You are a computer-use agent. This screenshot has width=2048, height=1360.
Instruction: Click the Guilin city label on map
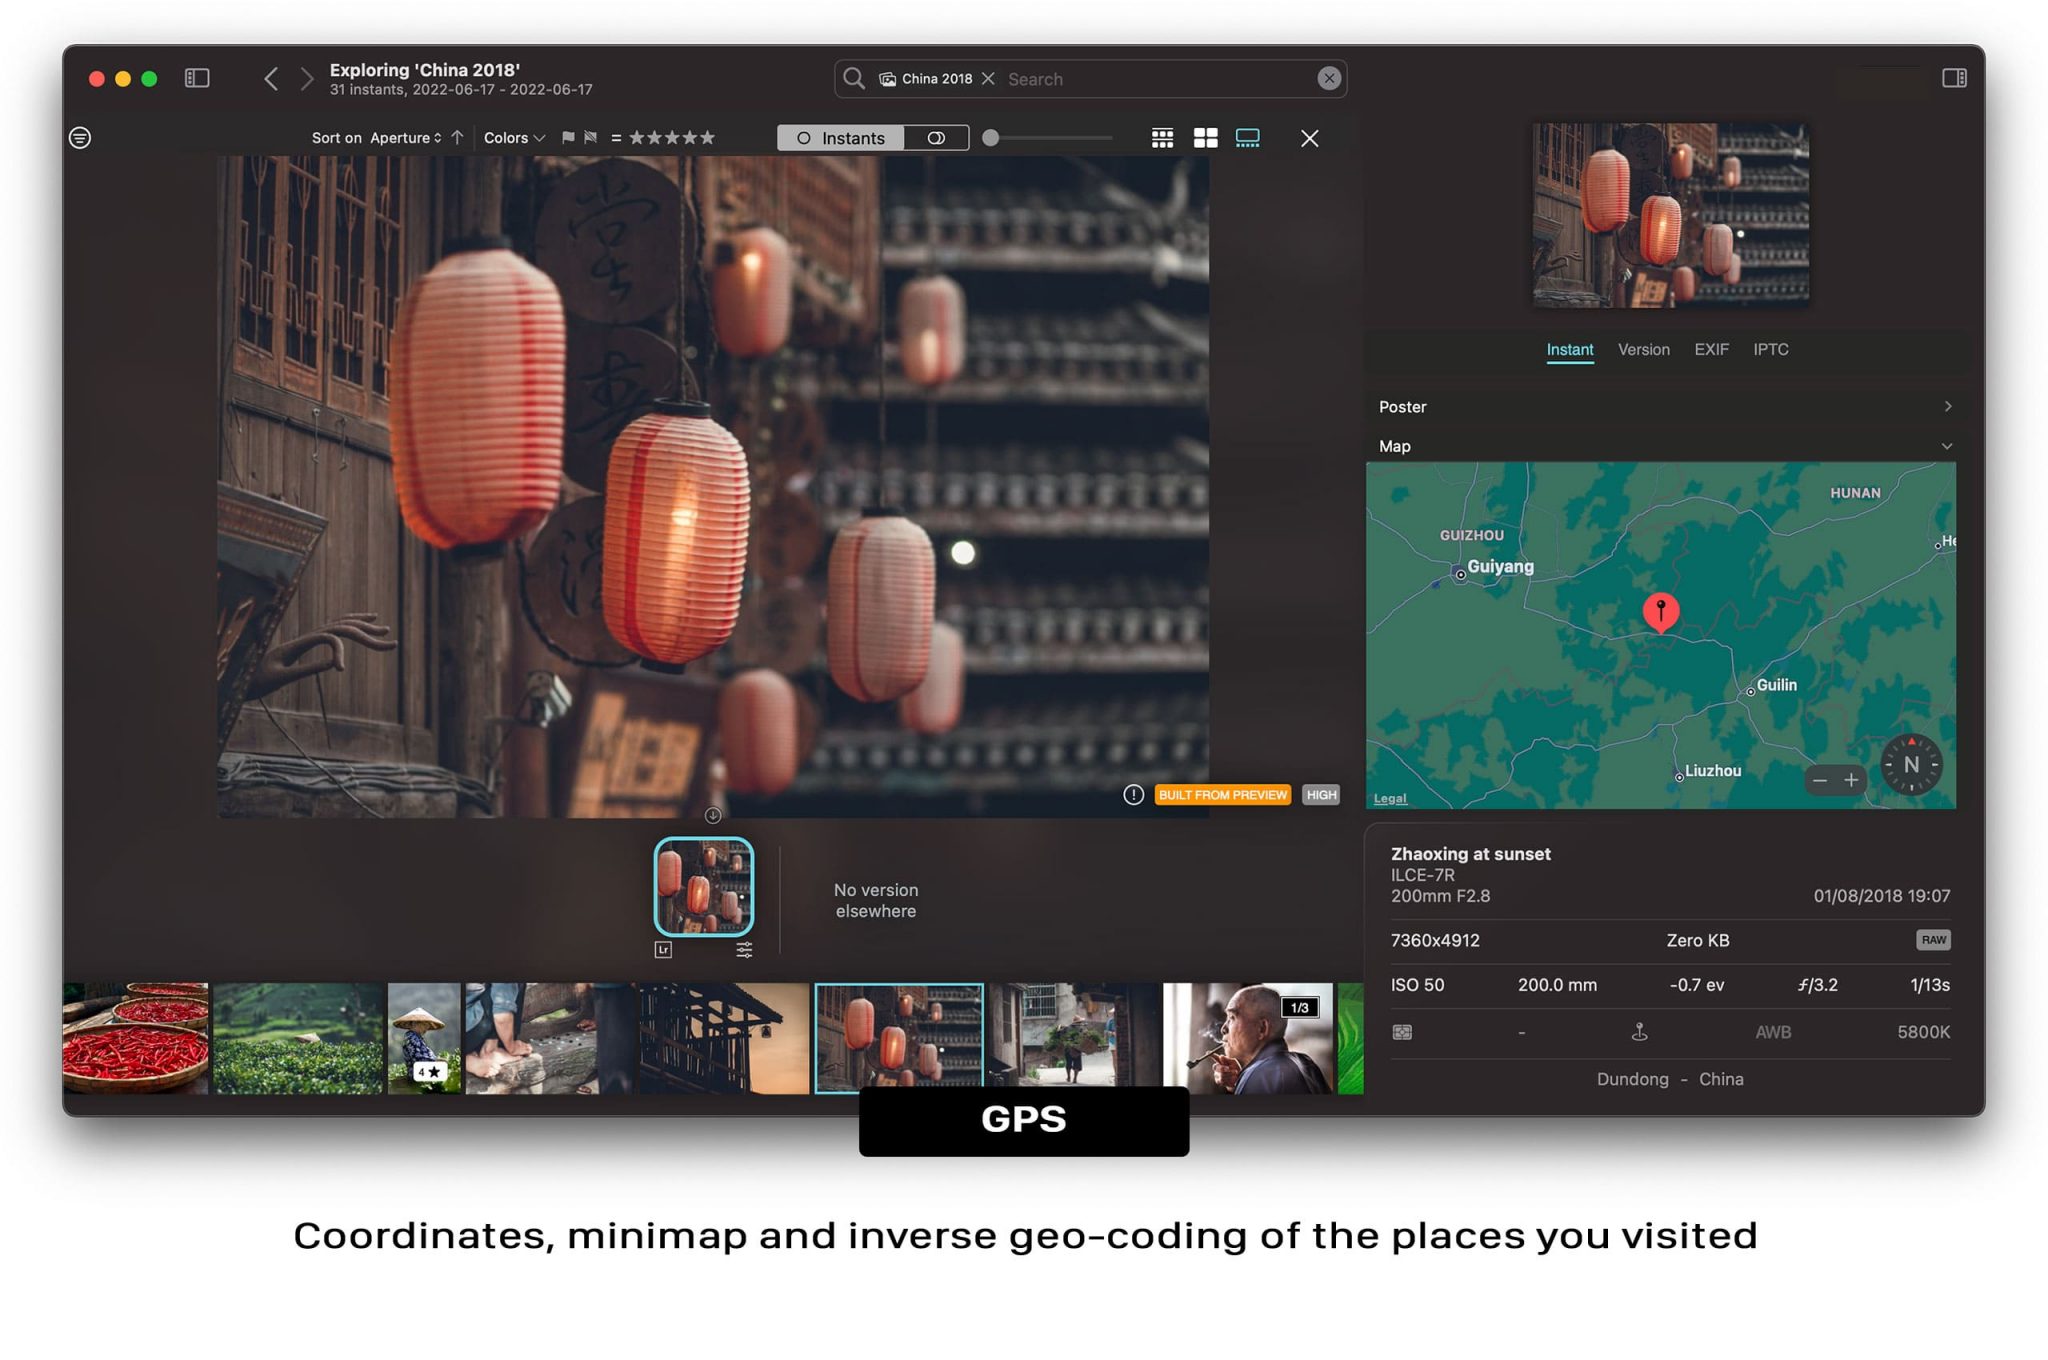[x=1777, y=685]
